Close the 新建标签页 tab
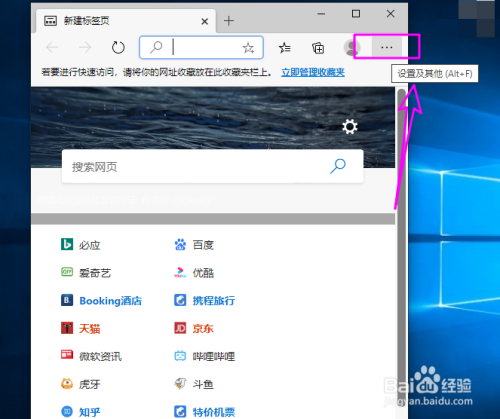500x419 pixels. click(205, 22)
